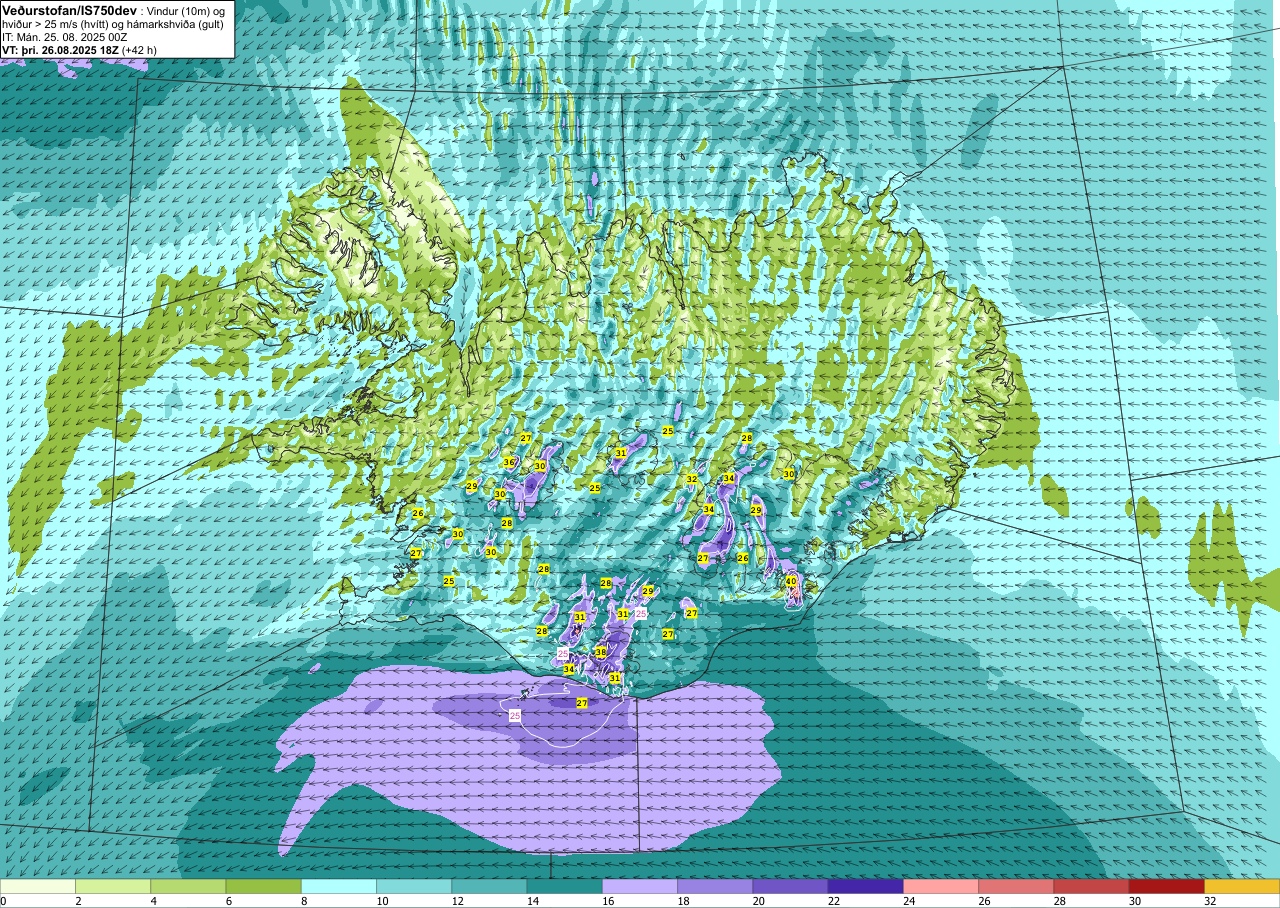The image size is (1280, 908).
Task: Click the 12–14 m/s teal legend swatch
Action: pyautogui.click(x=489, y=886)
